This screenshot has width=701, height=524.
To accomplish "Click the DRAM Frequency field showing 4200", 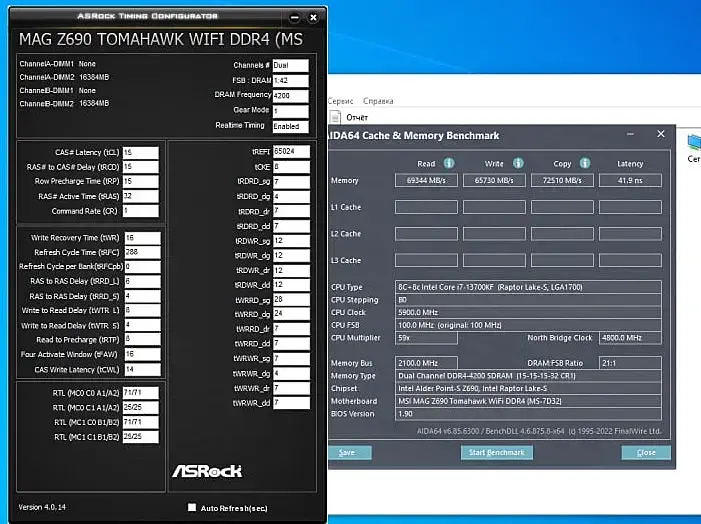I will [x=290, y=96].
